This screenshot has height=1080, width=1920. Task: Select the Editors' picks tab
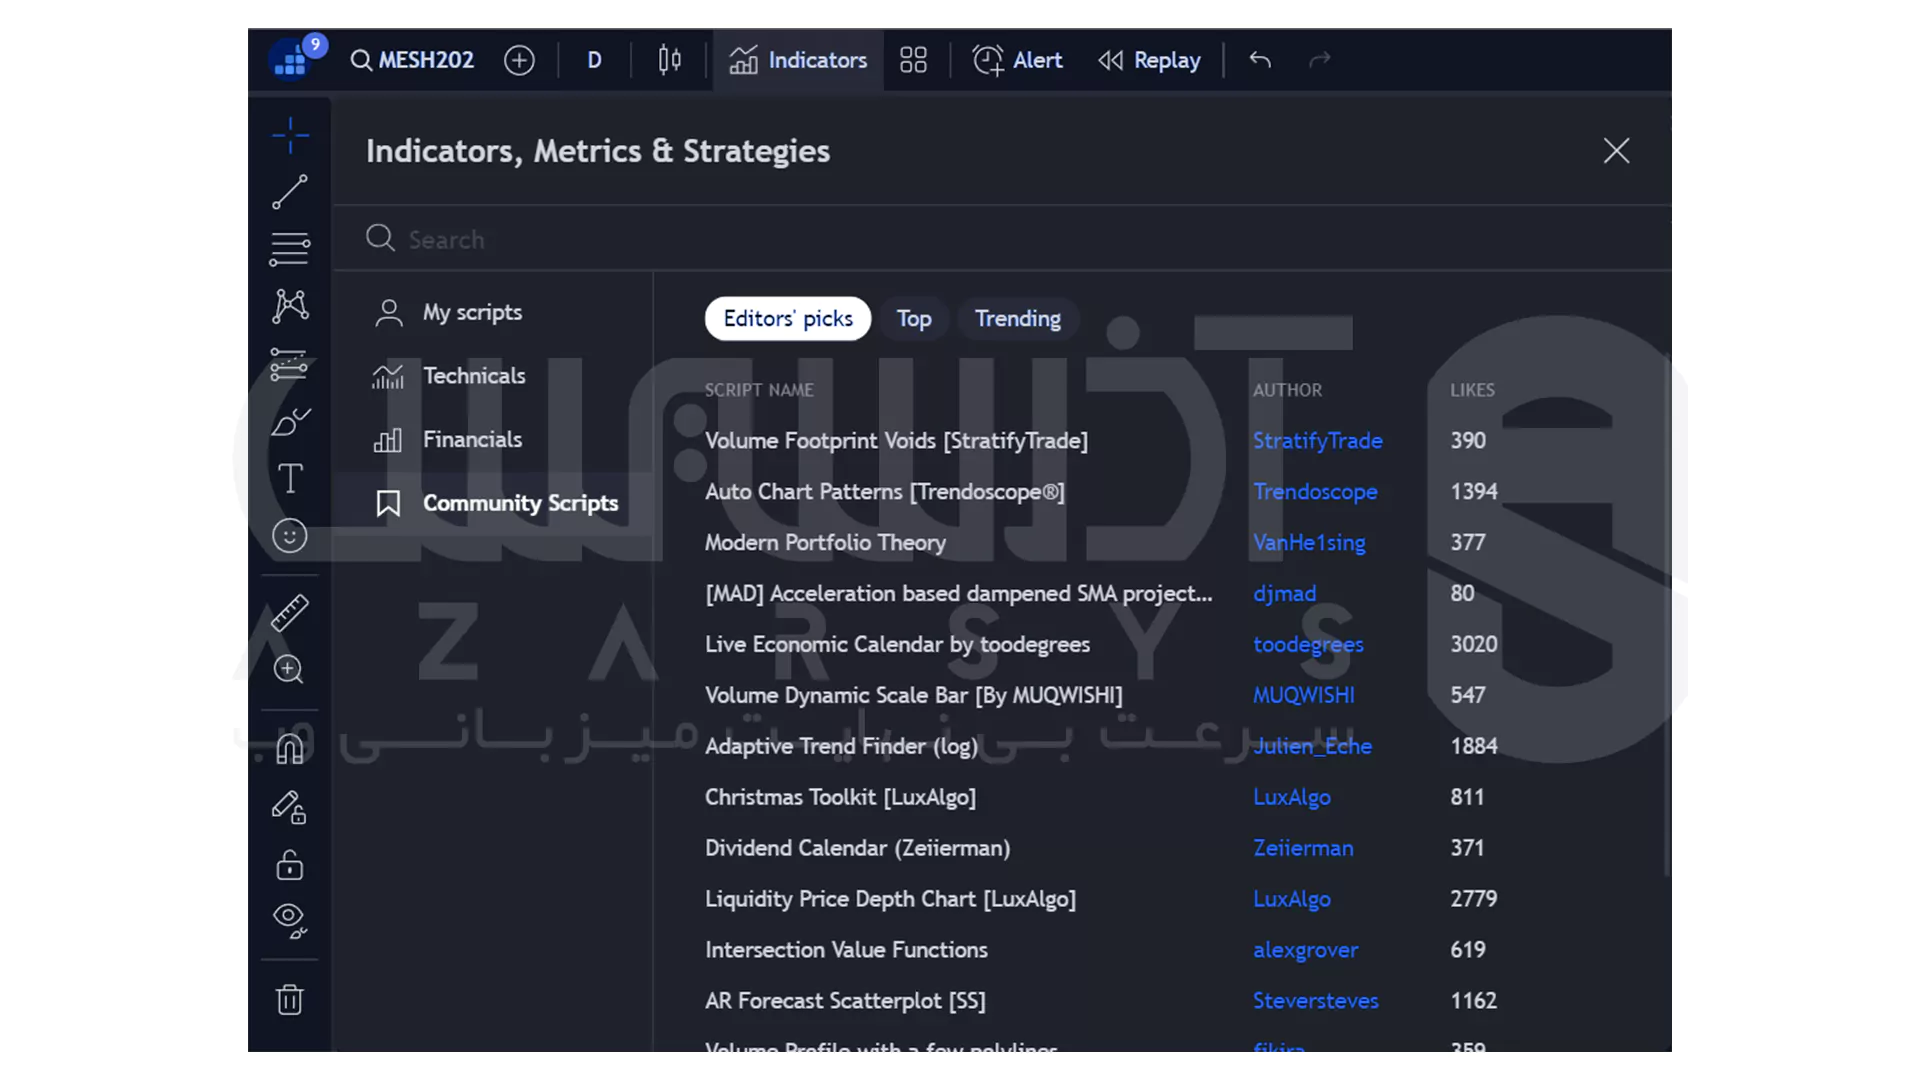coord(788,319)
